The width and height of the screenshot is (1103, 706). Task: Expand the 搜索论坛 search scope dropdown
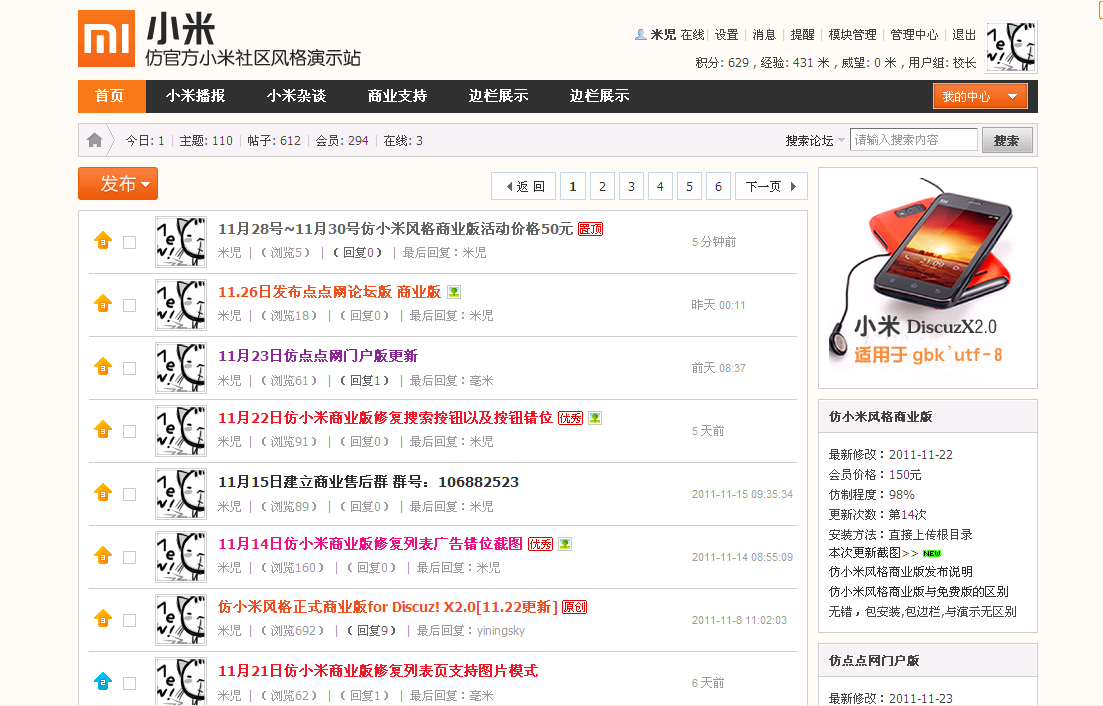pos(815,141)
